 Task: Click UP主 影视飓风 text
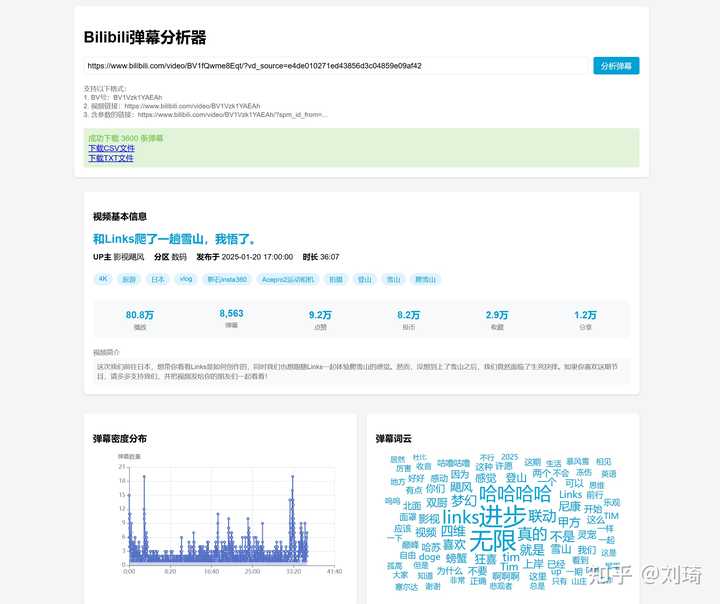point(118,257)
